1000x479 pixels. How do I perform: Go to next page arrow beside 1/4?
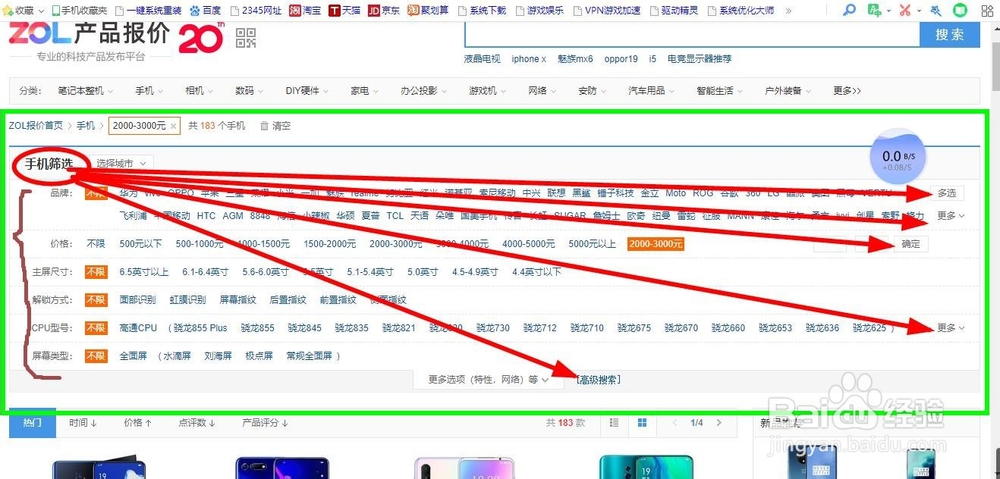pyautogui.click(x=719, y=423)
